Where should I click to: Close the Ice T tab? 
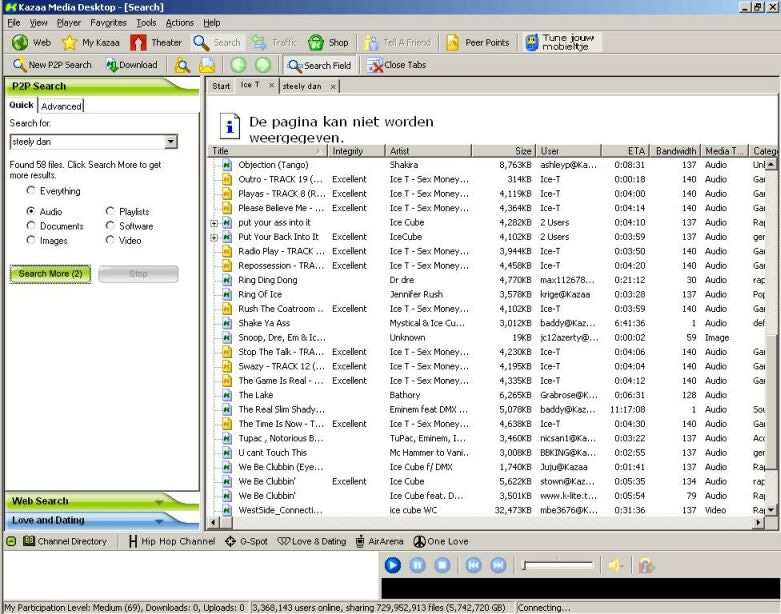pos(271,85)
